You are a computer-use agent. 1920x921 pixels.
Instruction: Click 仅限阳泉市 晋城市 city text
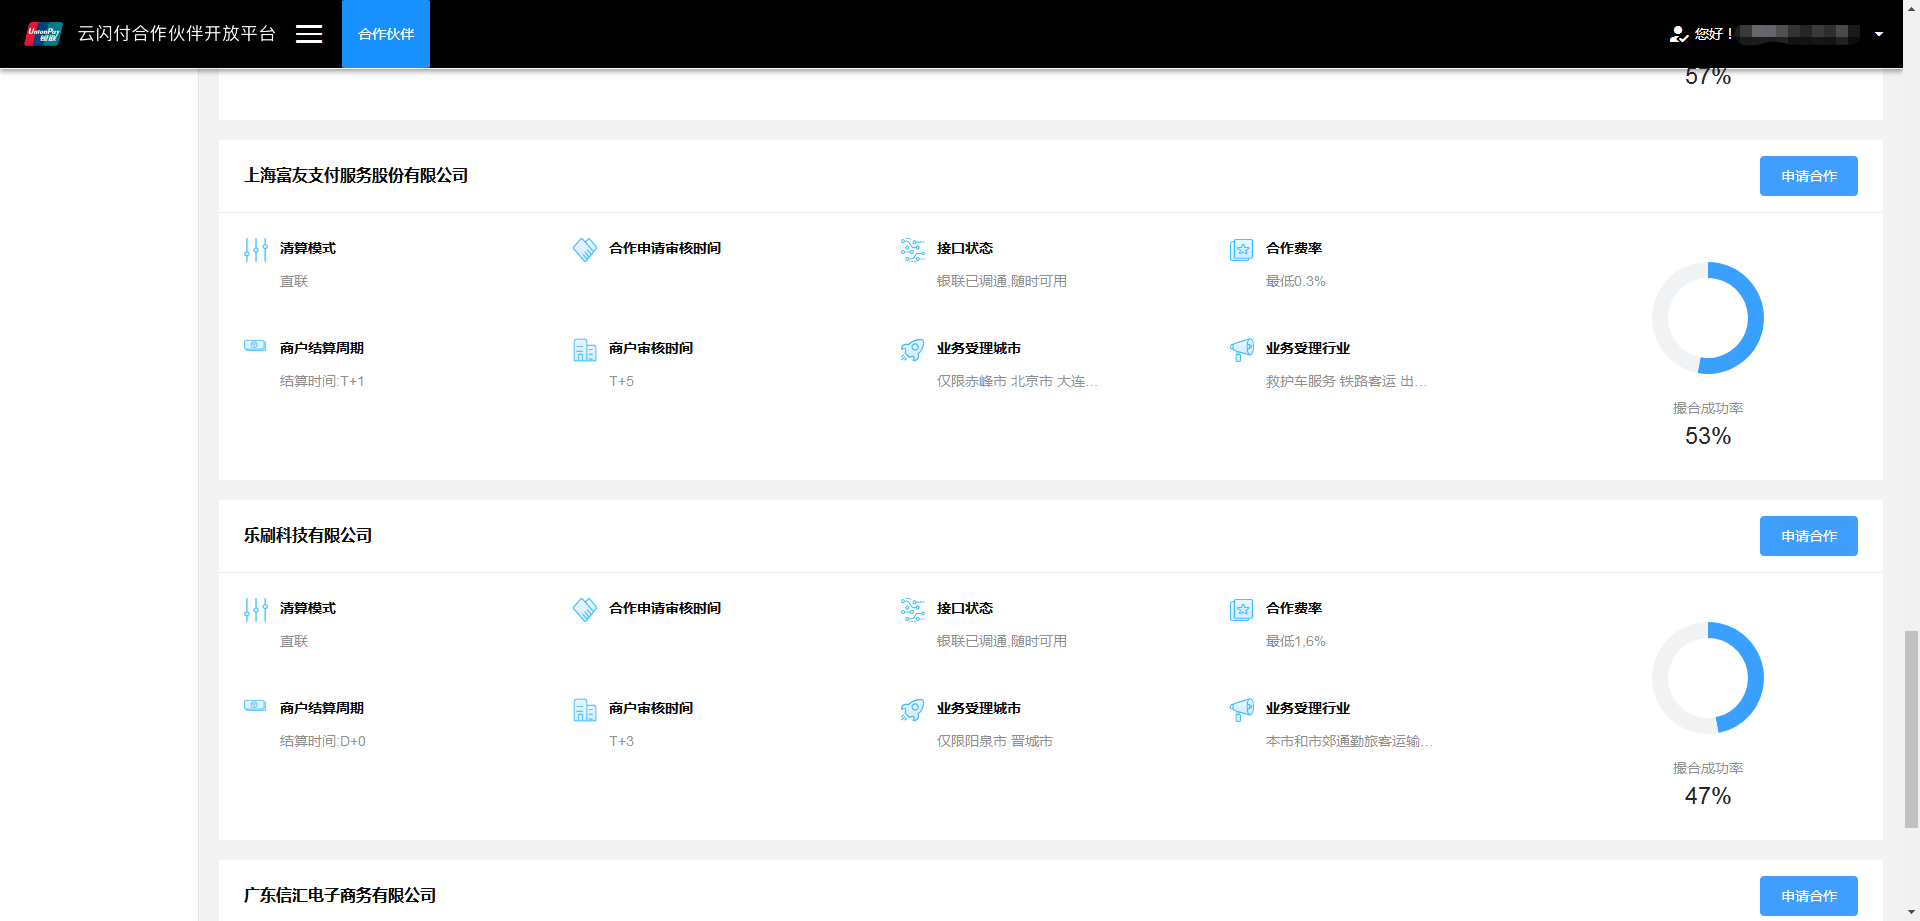coord(995,741)
